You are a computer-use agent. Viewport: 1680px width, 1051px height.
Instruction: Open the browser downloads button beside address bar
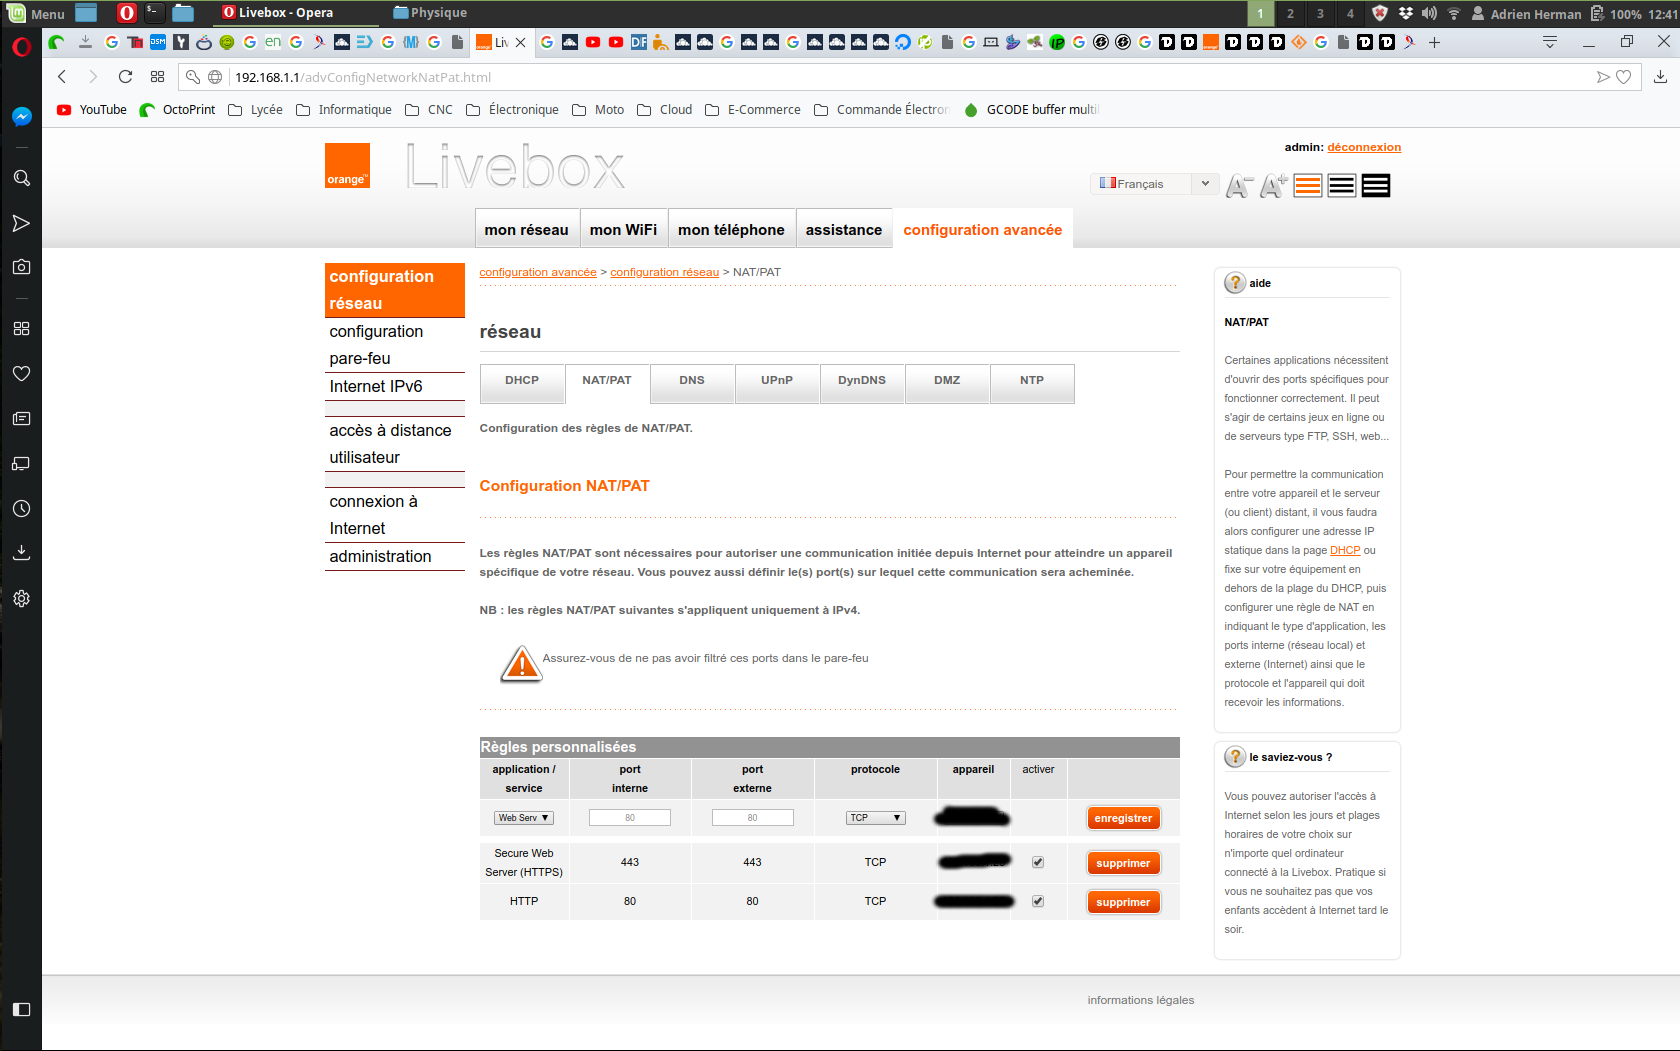1660,77
